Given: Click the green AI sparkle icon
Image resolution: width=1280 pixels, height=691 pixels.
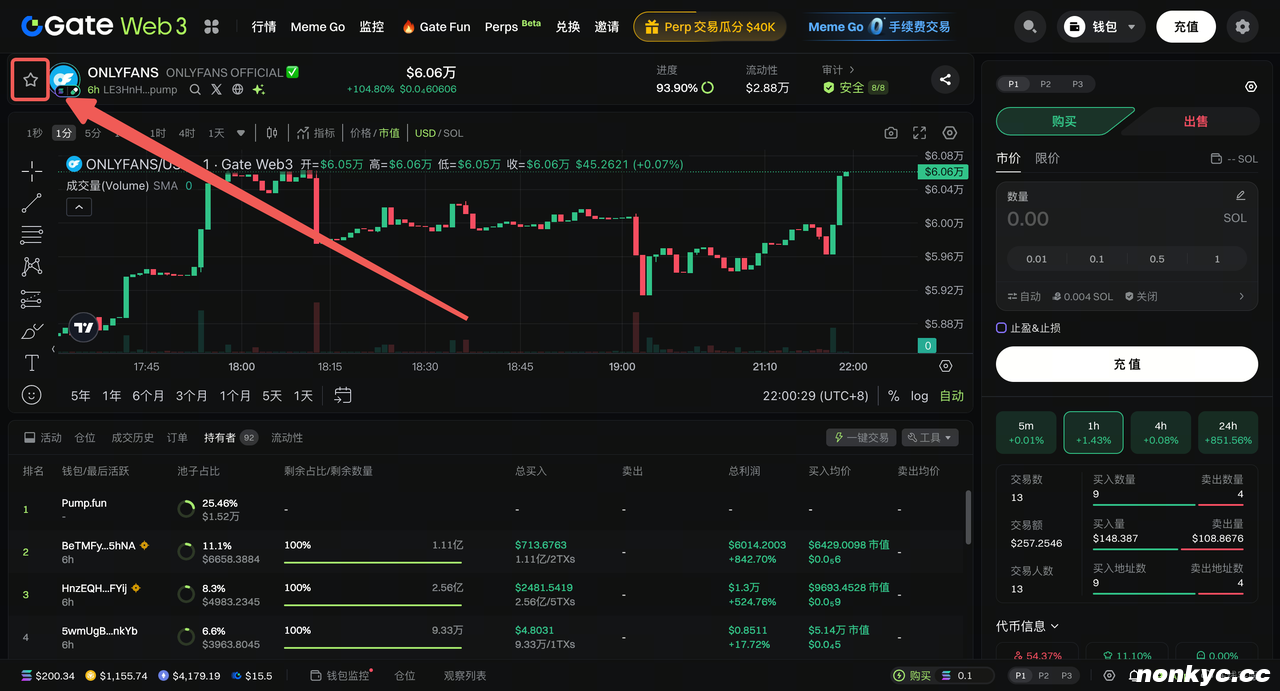Looking at the screenshot, I should coord(258,89).
